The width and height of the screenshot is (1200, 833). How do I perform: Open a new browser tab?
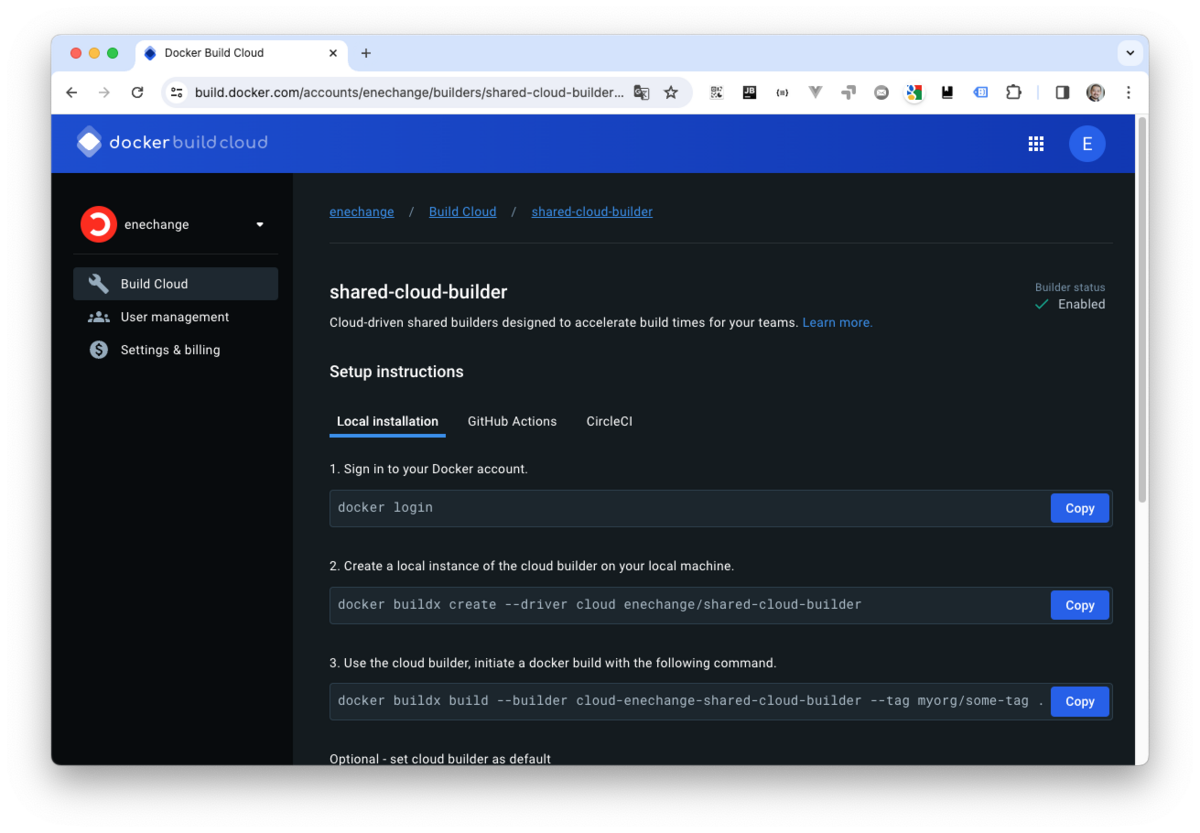click(x=366, y=53)
